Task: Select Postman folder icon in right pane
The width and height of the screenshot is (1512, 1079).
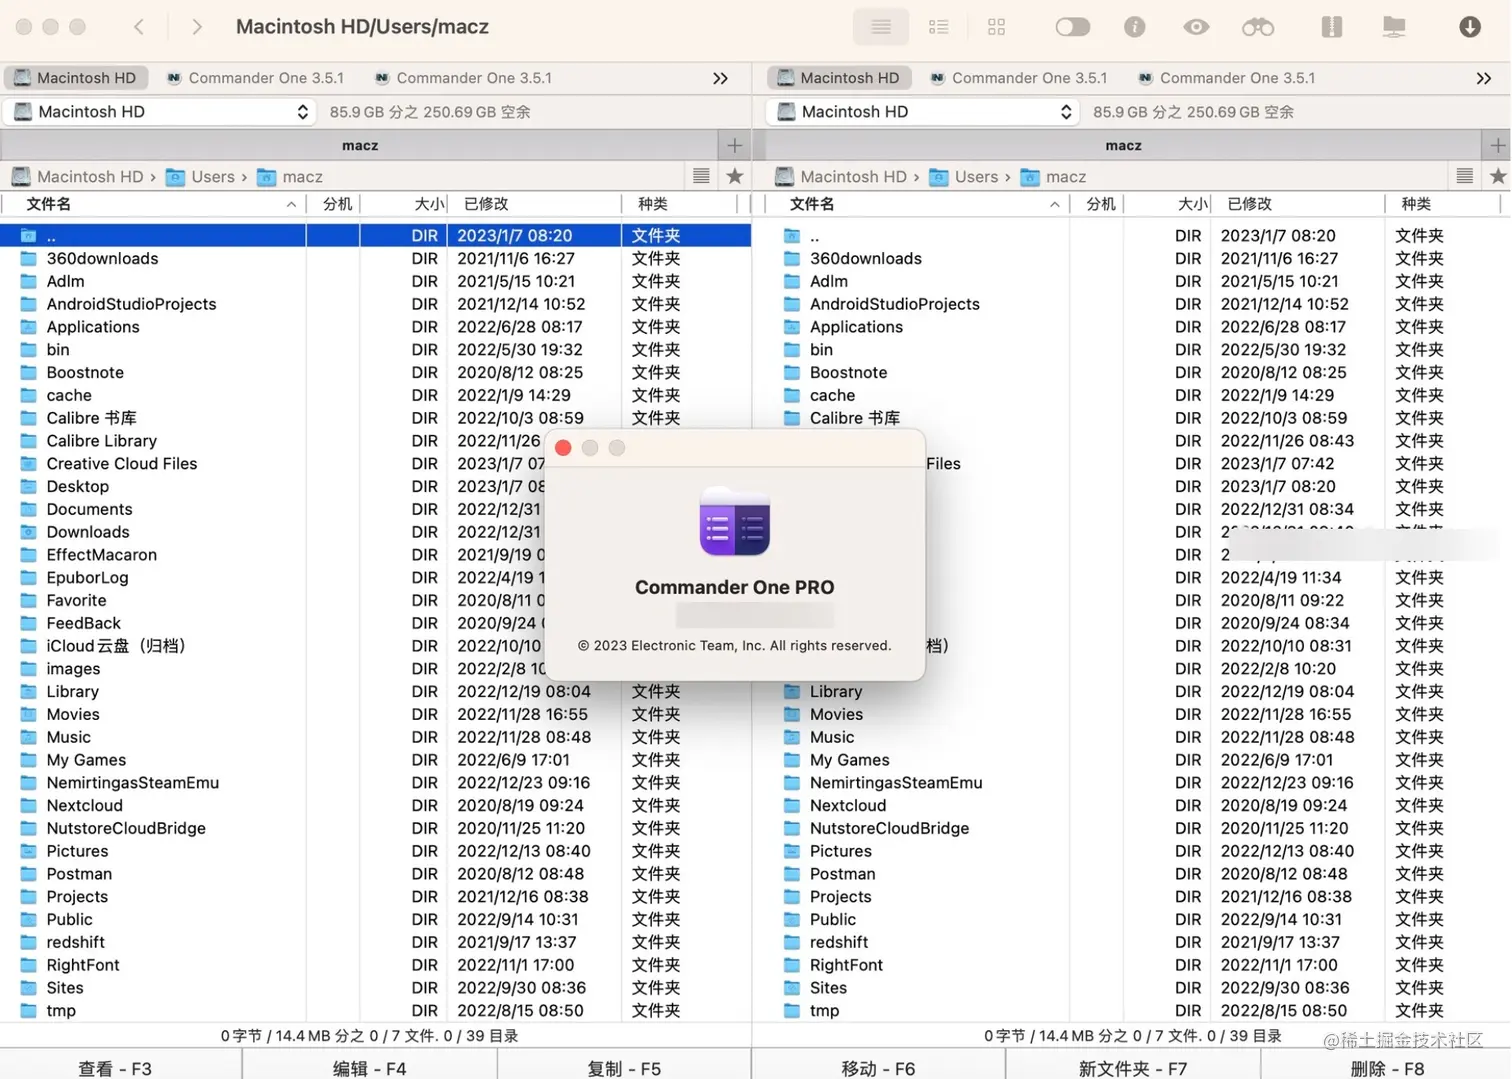Action: [x=792, y=874]
